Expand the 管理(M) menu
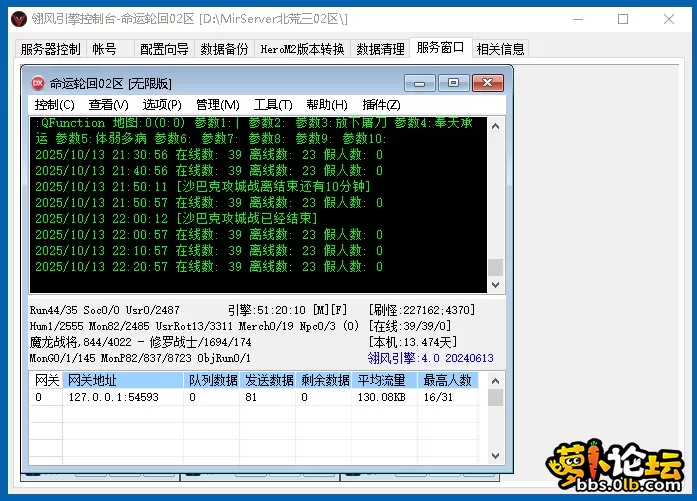Viewport: 697px width, 501px height. (217, 104)
